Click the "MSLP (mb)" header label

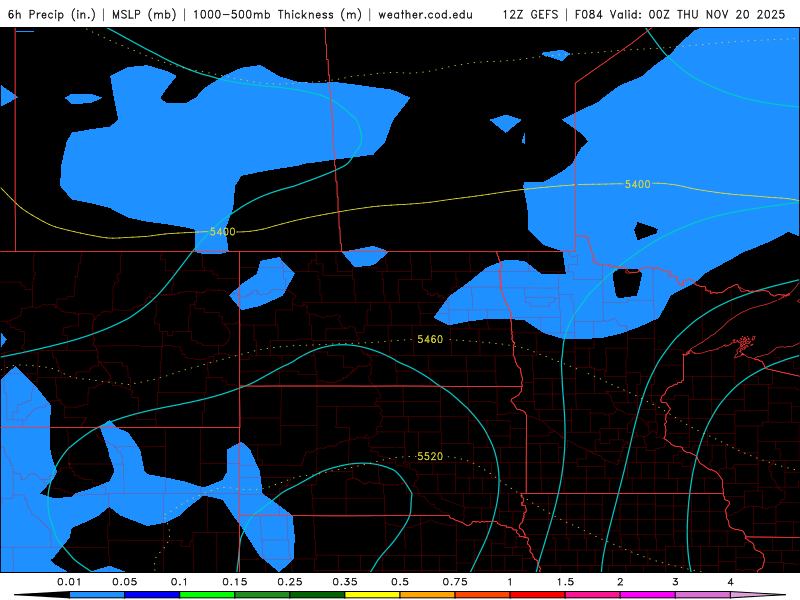(144, 14)
